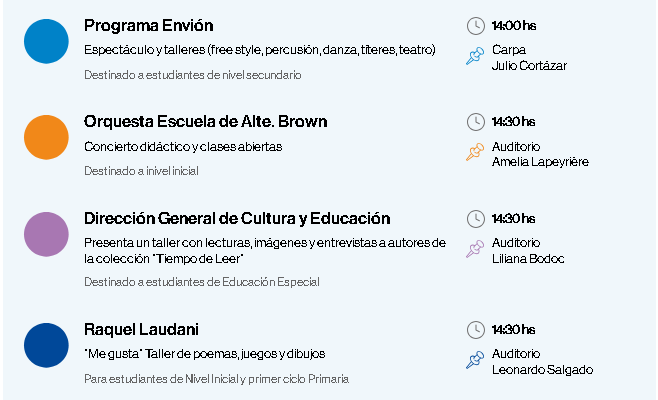Click the 'Concierto didáctico y clases abiertas' description
Image resolution: width=658 pixels, height=400 pixels.
(183, 146)
